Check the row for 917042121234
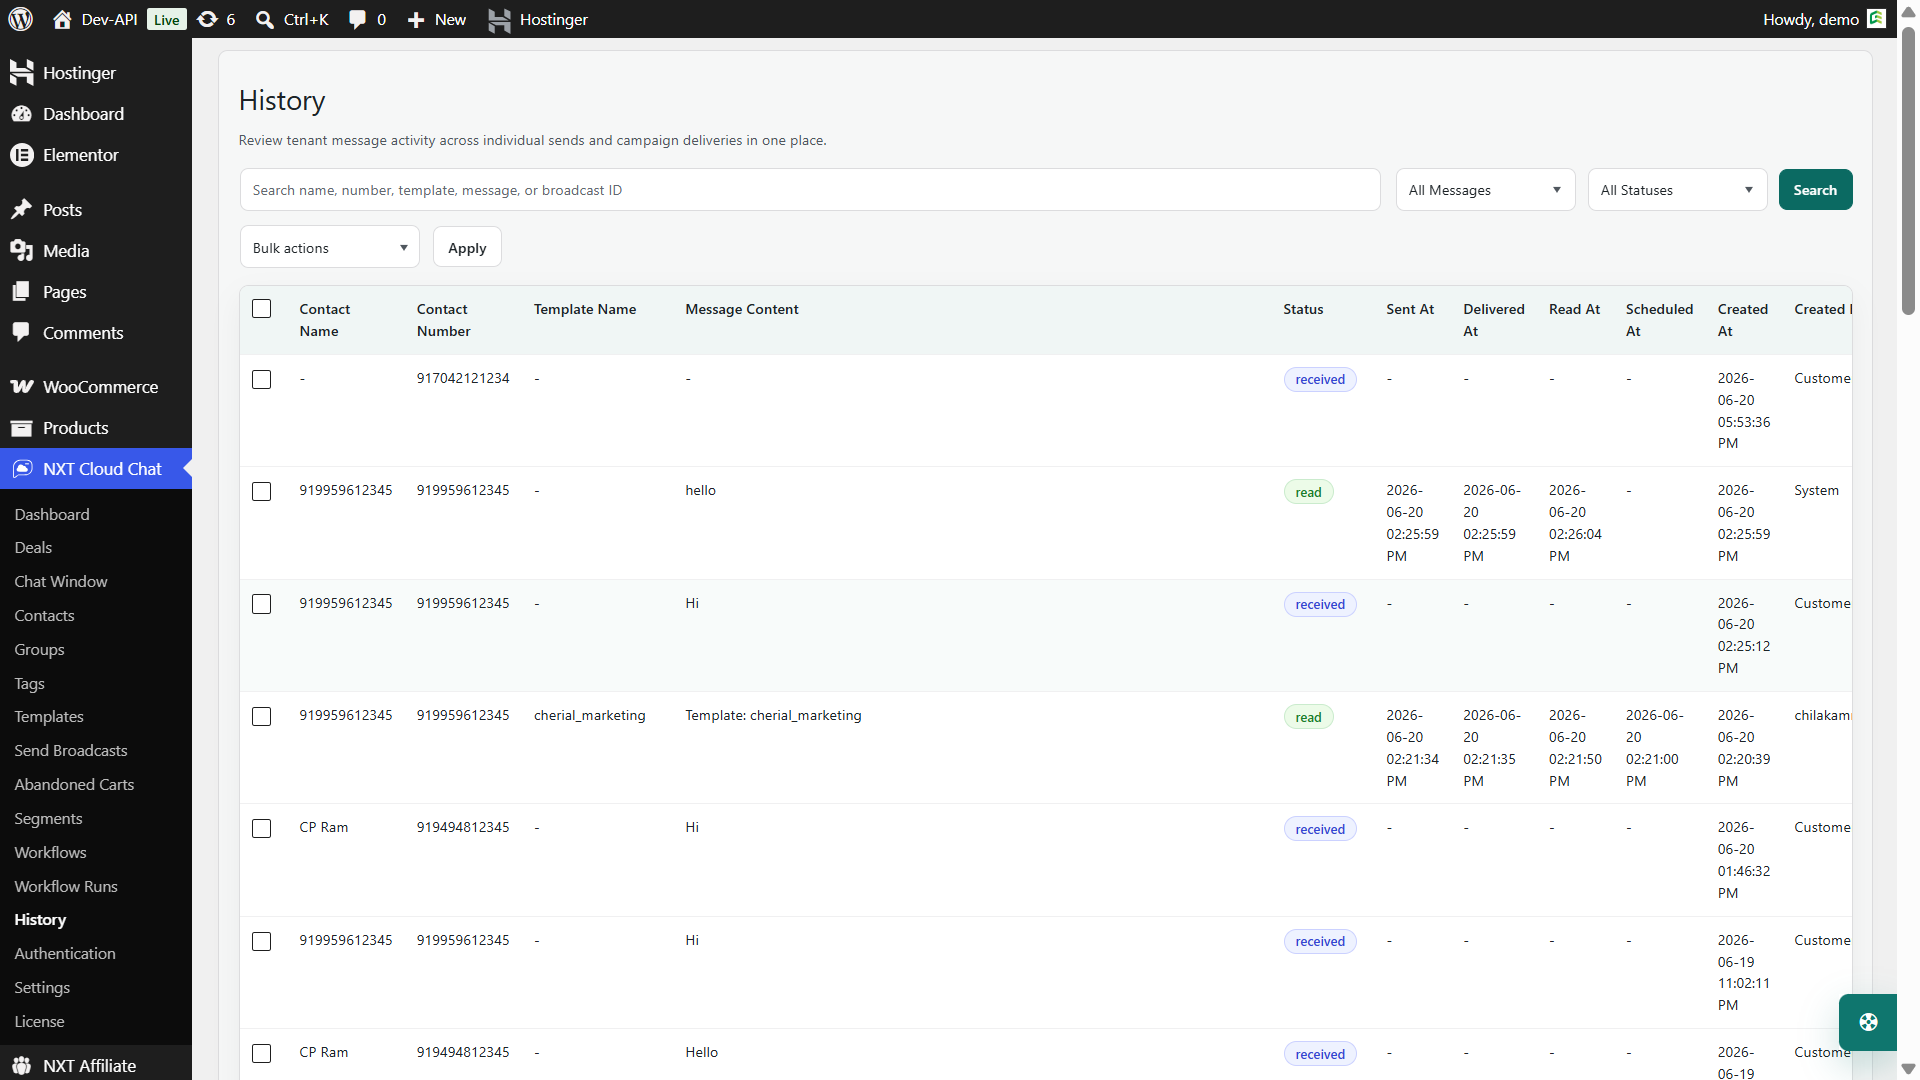1920x1080 pixels. pyautogui.click(x=262, y=380)
